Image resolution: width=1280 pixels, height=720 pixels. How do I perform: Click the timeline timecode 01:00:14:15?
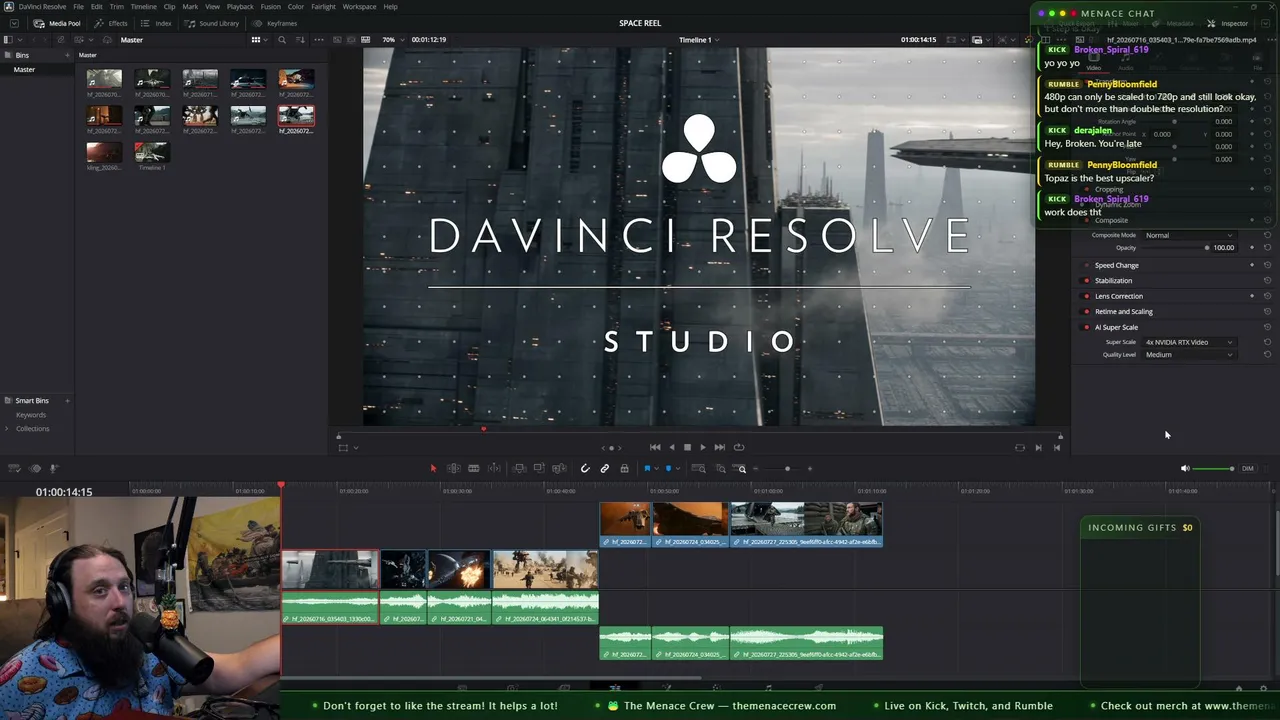pyautogui.click(x=64, y=491)
